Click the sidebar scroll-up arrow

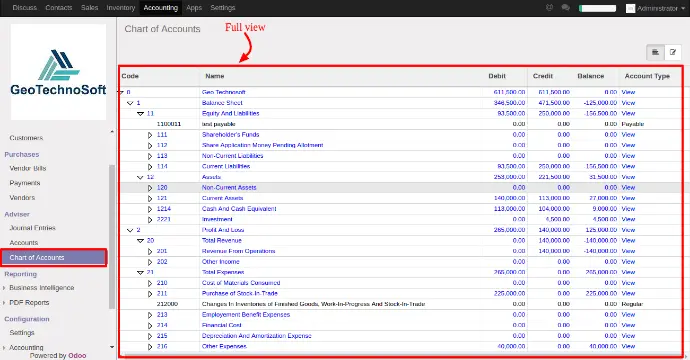(x=112, y=132)
